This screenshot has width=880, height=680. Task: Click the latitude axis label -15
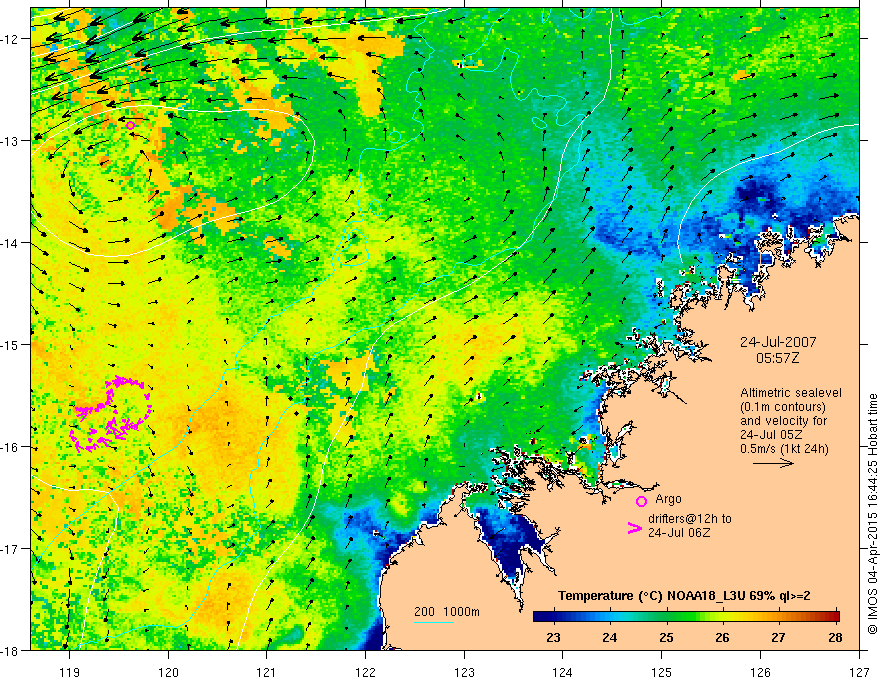tap(11, 344)
